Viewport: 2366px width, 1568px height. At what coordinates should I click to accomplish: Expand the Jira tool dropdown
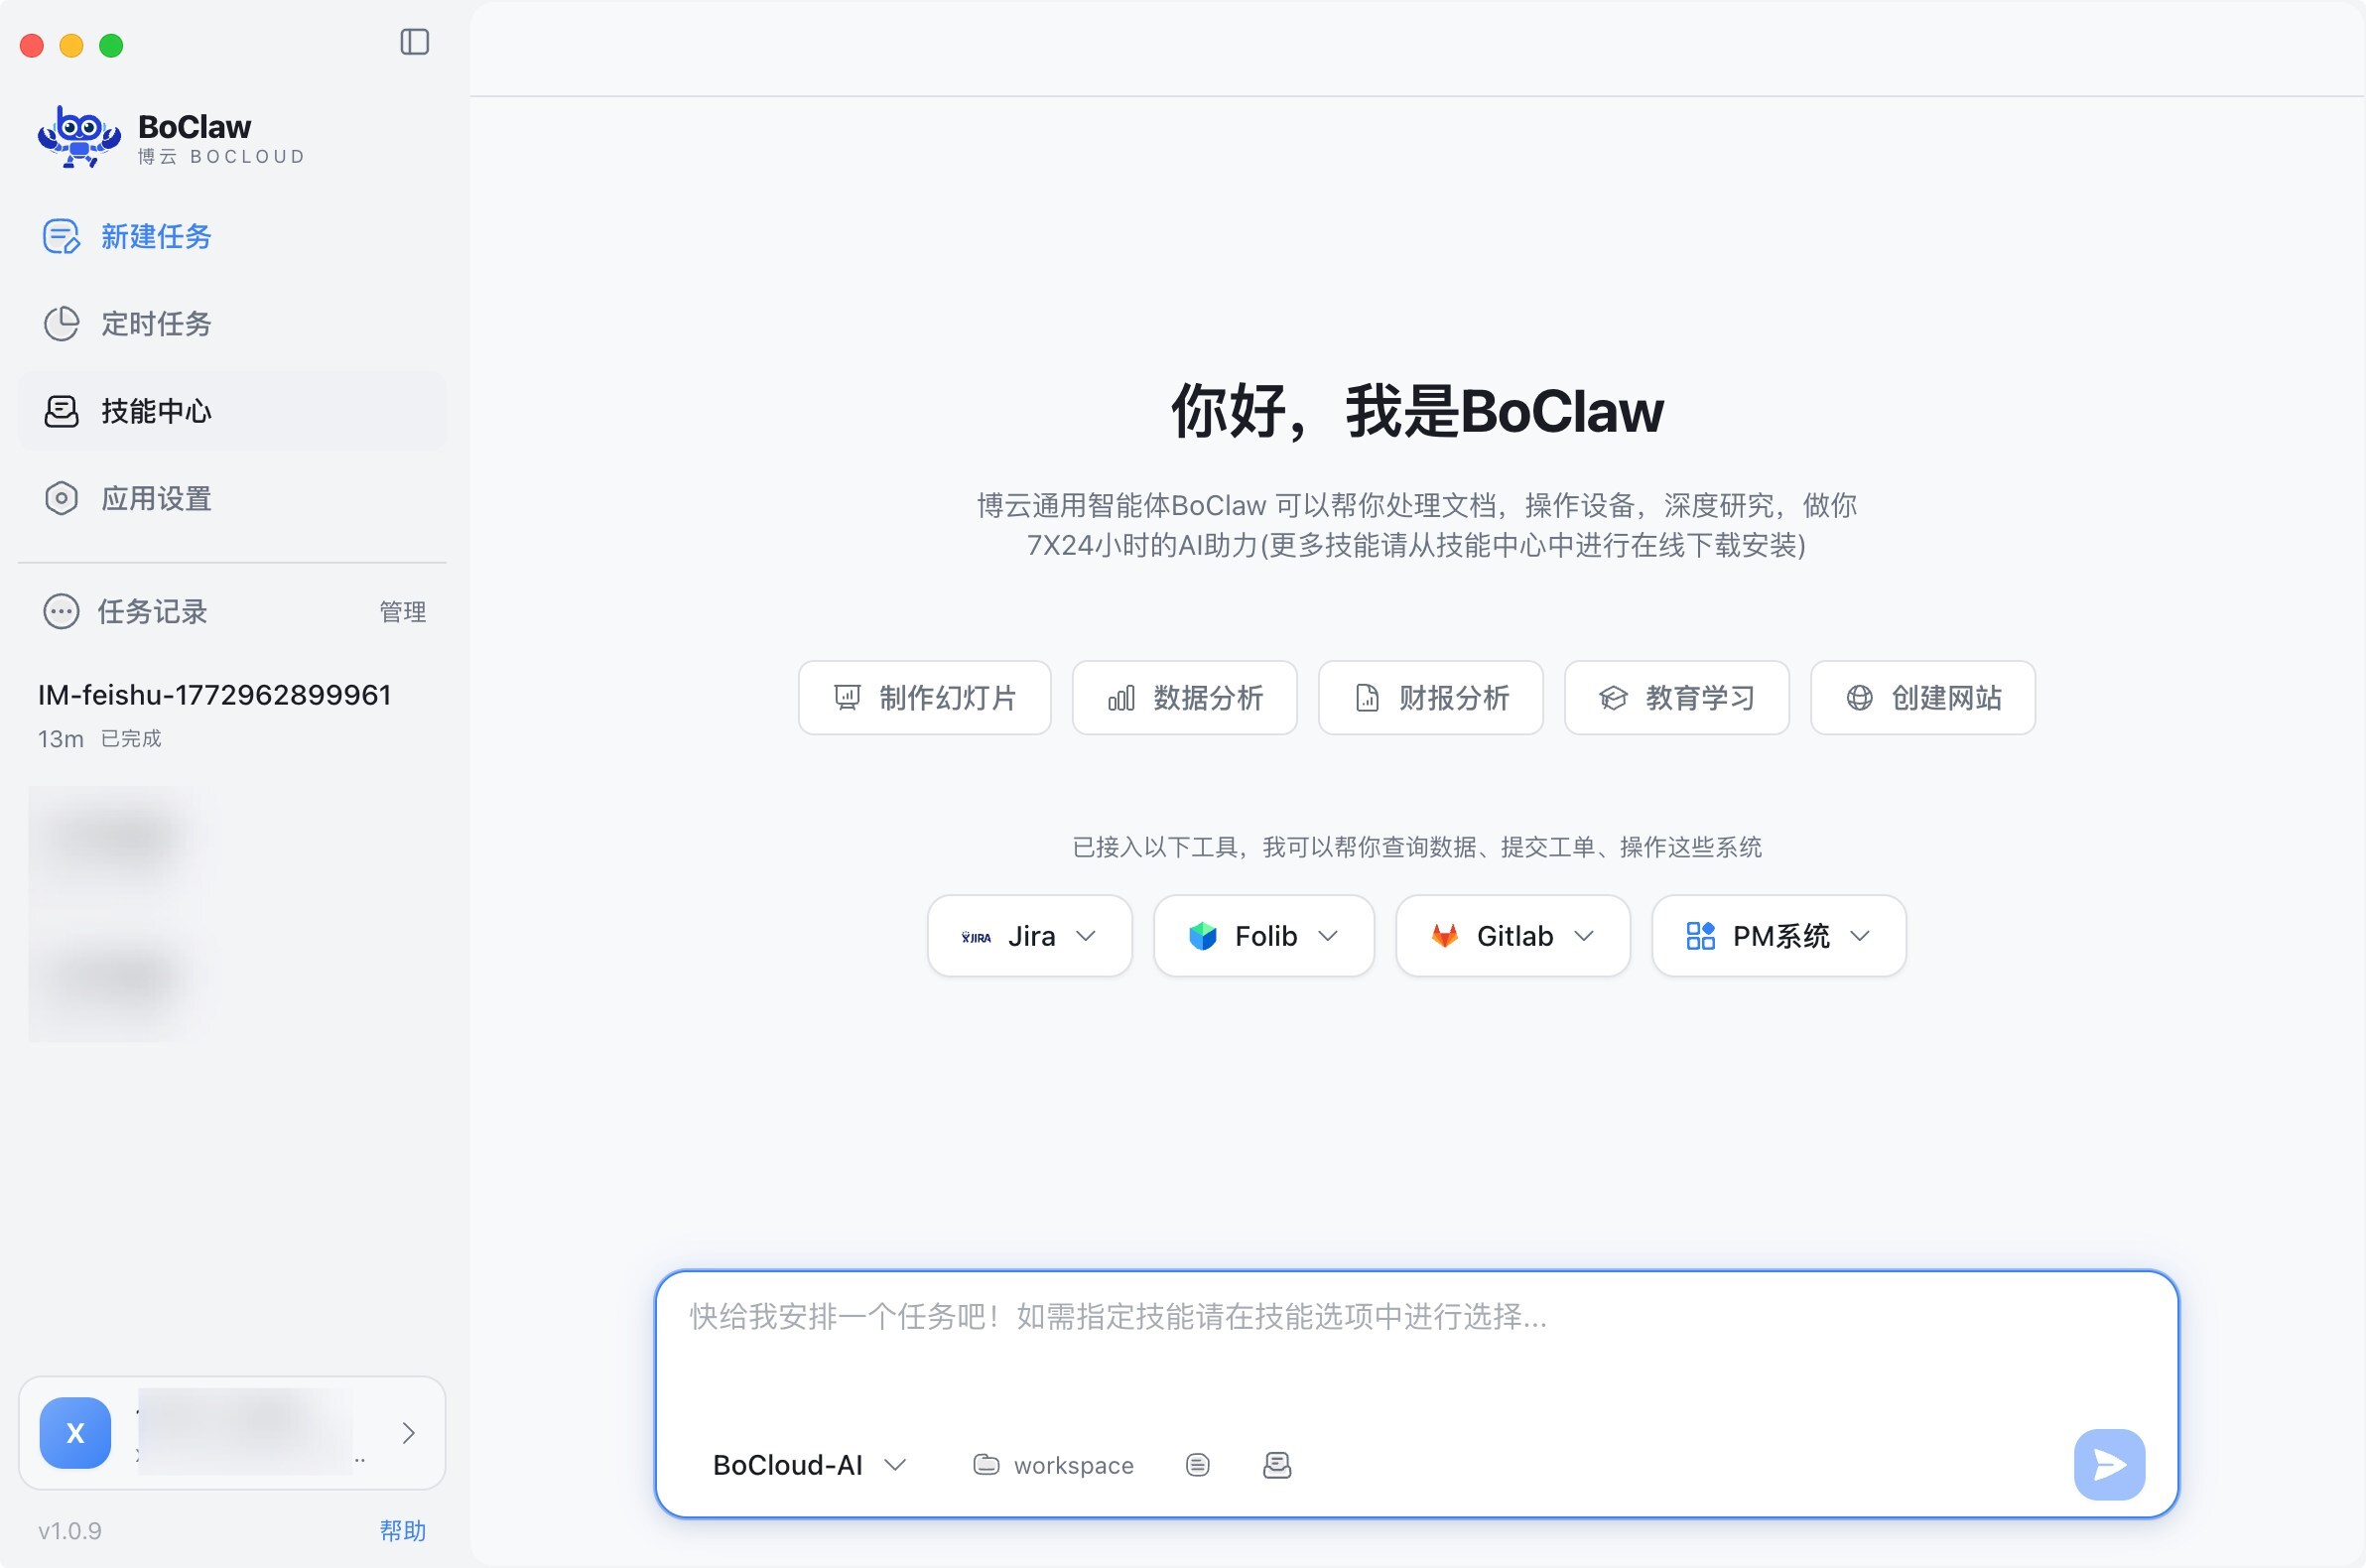coord(1087,935)
